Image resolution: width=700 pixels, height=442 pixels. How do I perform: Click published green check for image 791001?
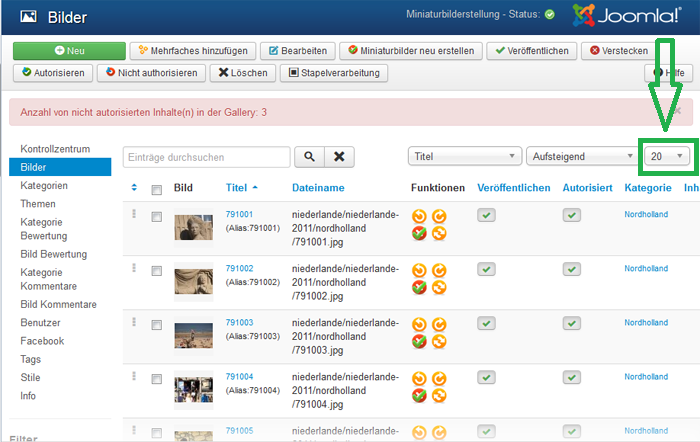tap(486, 215)
